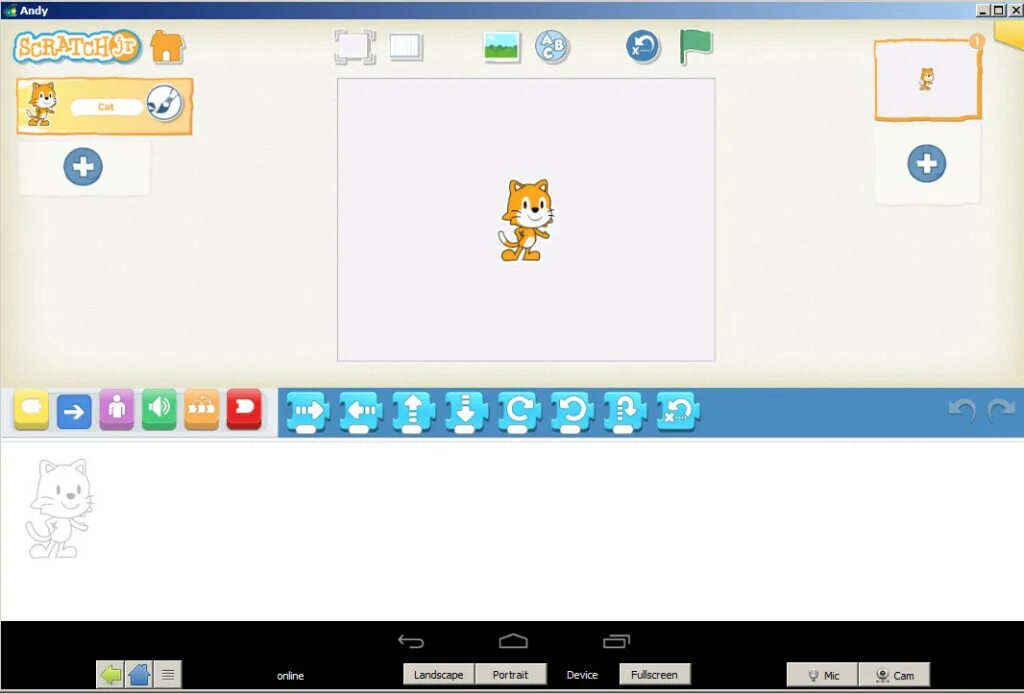This screenshot has width=1024, height=694.
Task: Start the project with green flag
Action: tap(696, 46)
